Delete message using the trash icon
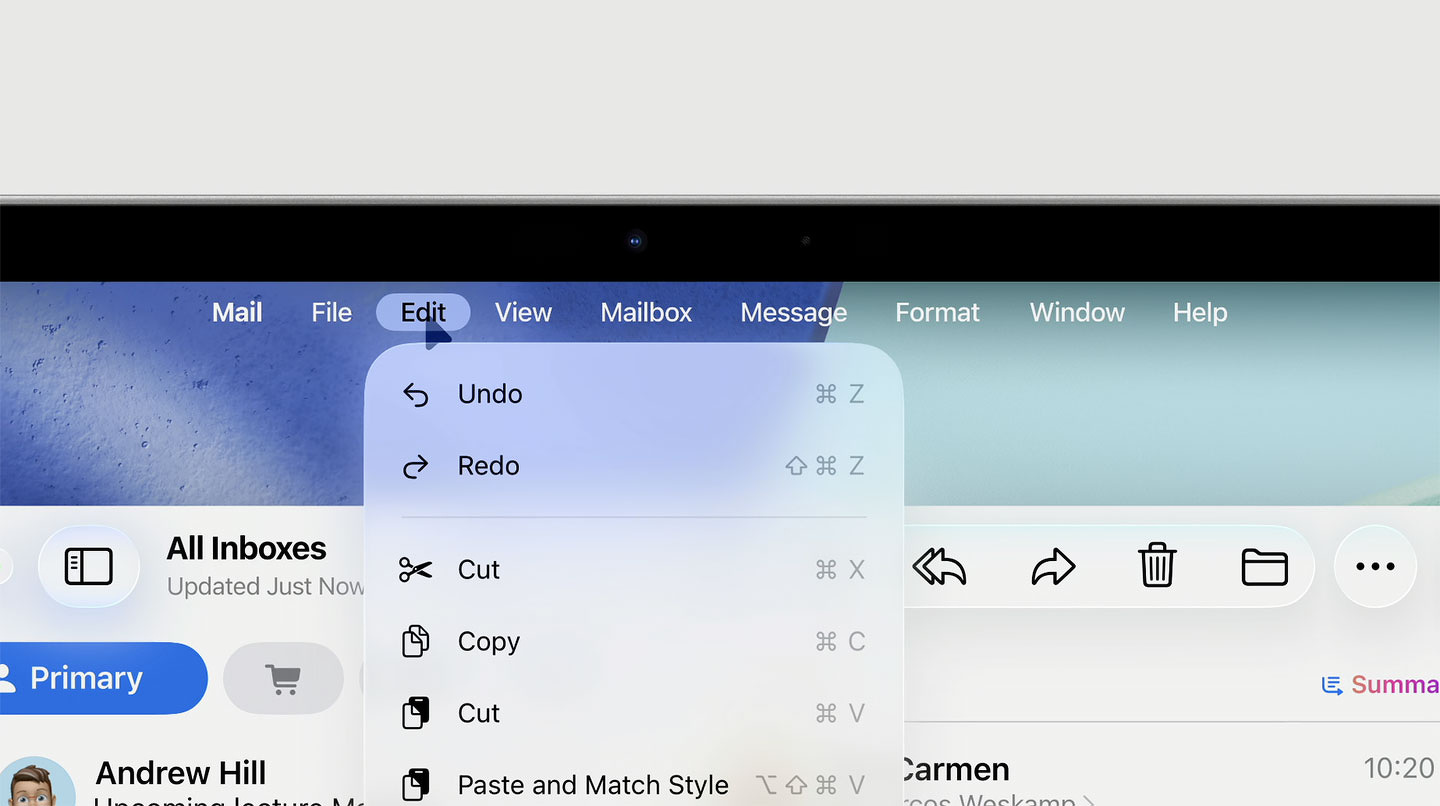 coord(1157,565)
